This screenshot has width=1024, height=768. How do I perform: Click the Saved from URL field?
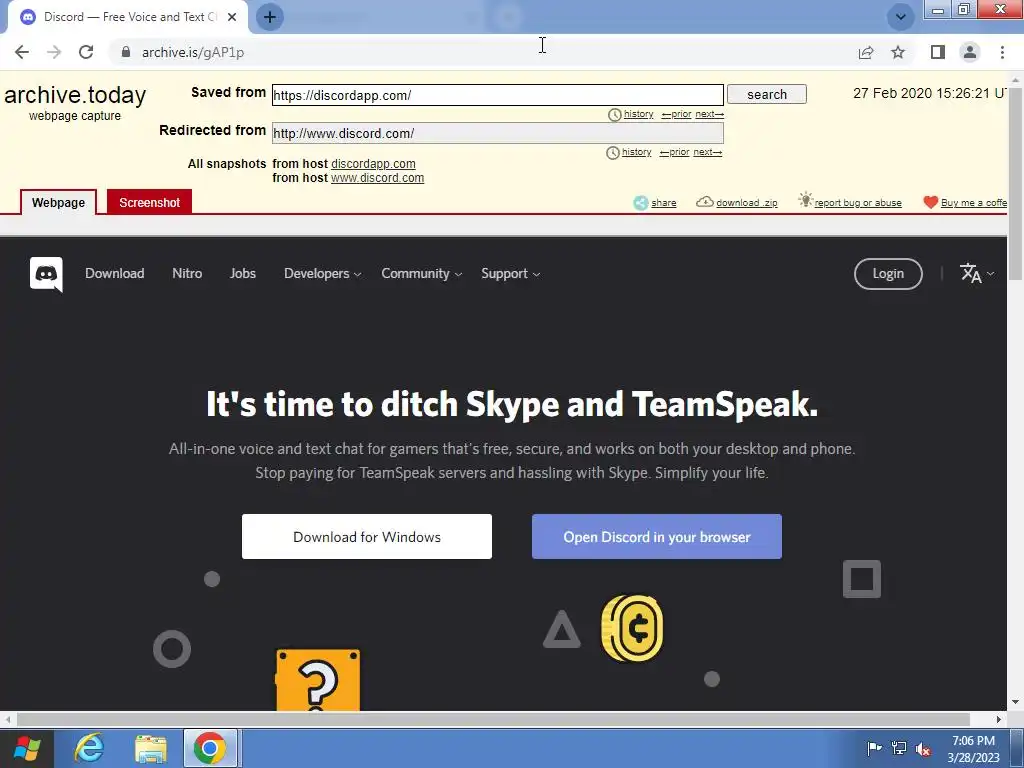tap(498, 95)
